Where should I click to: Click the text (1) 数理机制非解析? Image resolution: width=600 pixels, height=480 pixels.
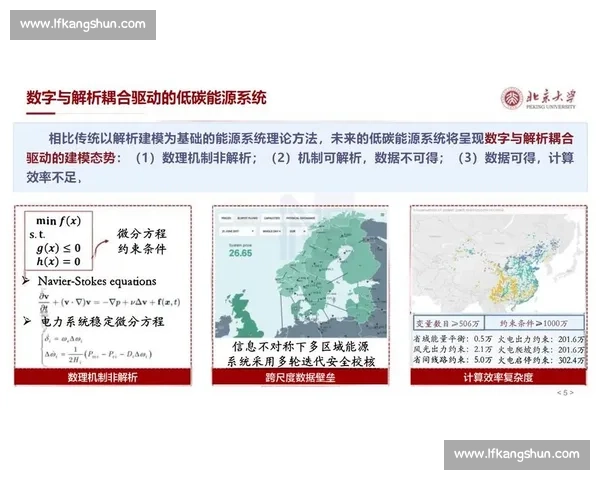tap(193, 158)
